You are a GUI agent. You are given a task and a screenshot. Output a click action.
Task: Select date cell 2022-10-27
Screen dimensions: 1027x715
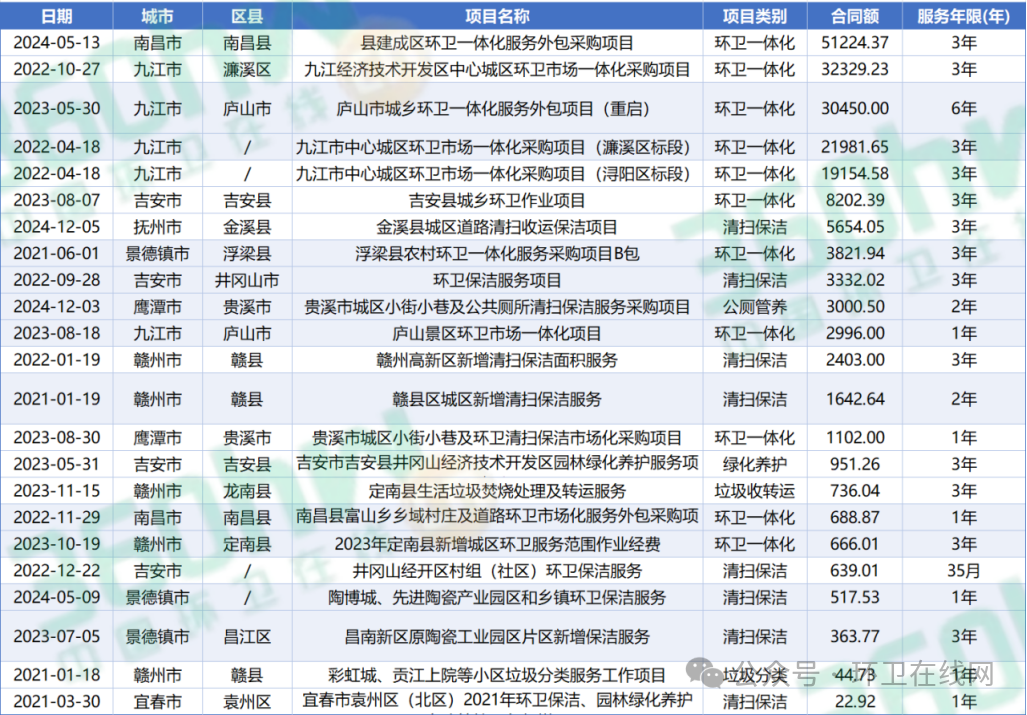(x=56, y=69)
